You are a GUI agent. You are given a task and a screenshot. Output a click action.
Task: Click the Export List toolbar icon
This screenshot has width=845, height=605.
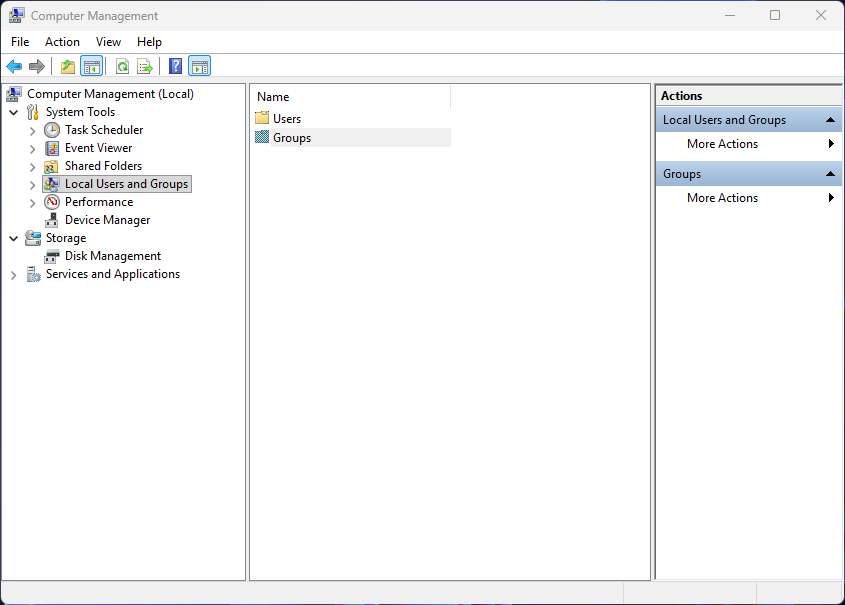145,67
